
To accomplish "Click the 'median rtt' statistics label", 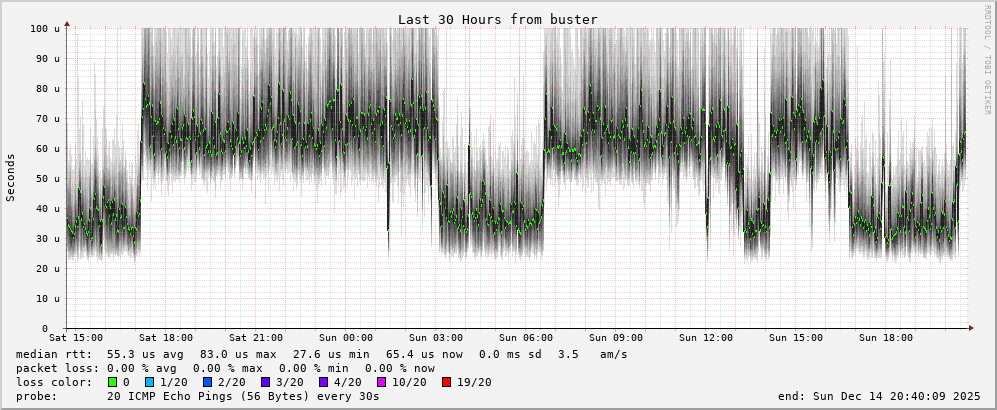I will point(53,354).
